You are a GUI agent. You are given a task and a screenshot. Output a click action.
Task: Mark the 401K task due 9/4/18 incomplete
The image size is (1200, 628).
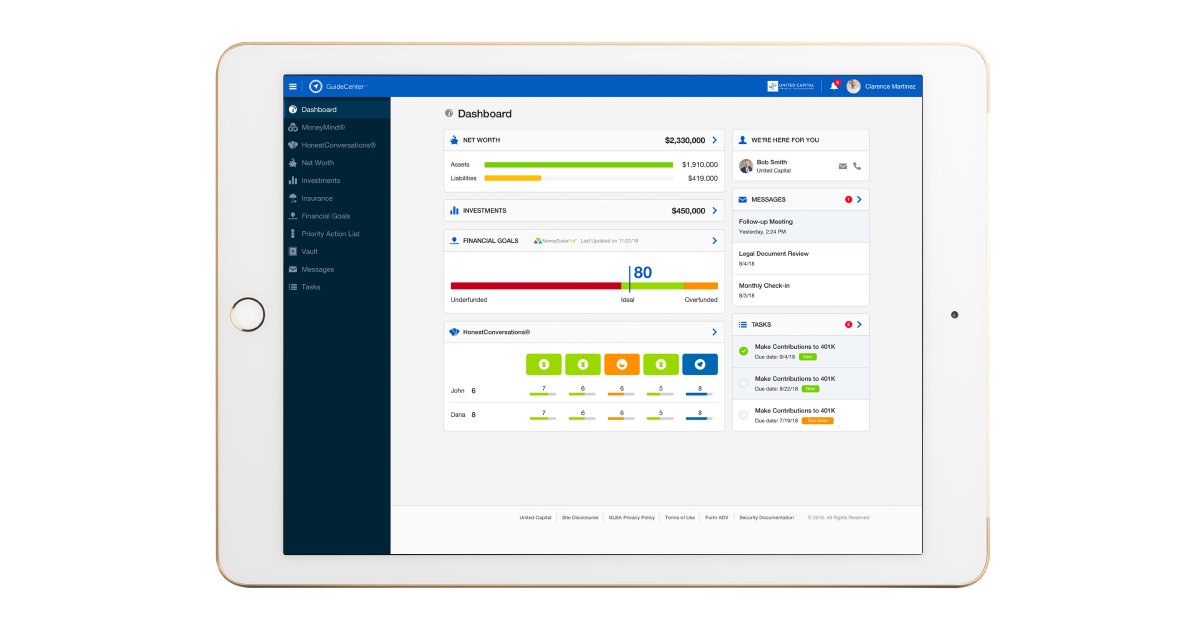[743, 351]
